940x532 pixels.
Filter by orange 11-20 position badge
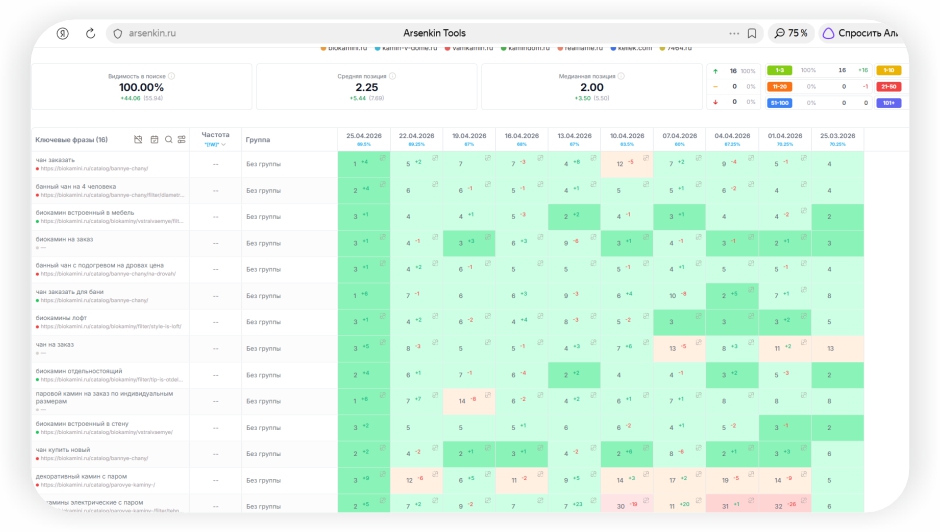point(779,86)
